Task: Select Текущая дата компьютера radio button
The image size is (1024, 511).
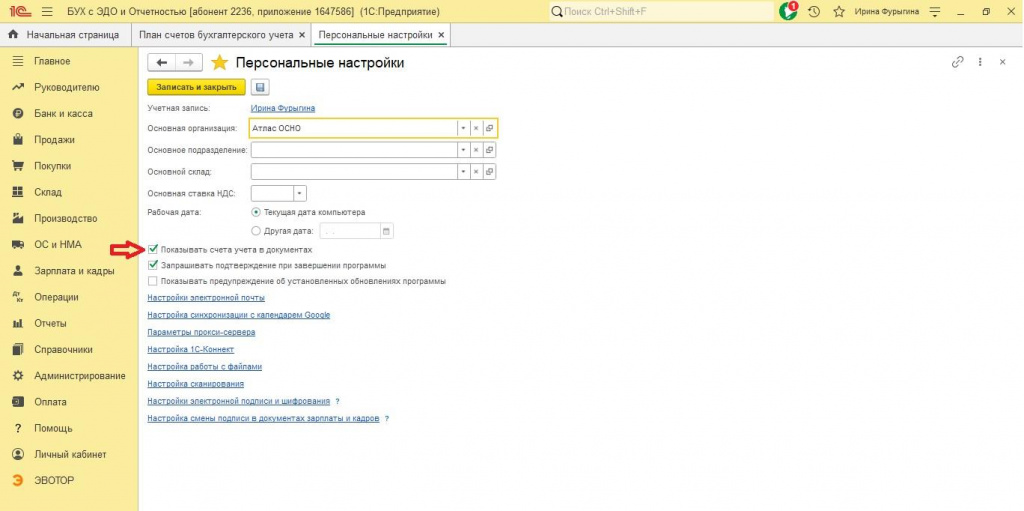Action: tap(256, 212)
